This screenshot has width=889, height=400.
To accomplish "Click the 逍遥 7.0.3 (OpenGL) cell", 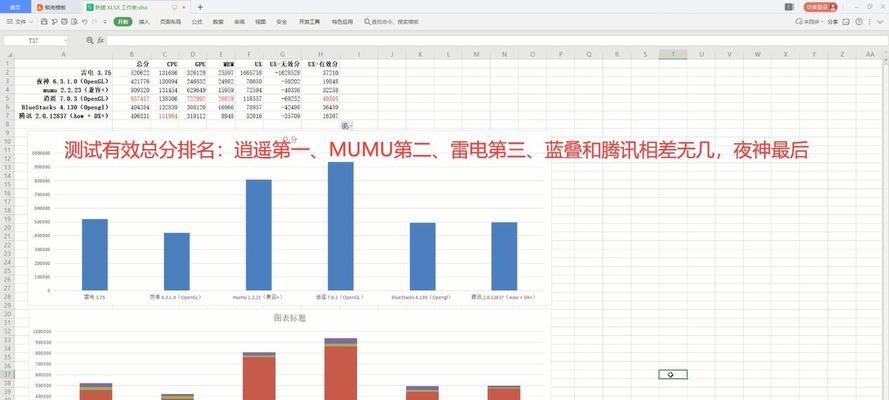I will tap(63, 99).
